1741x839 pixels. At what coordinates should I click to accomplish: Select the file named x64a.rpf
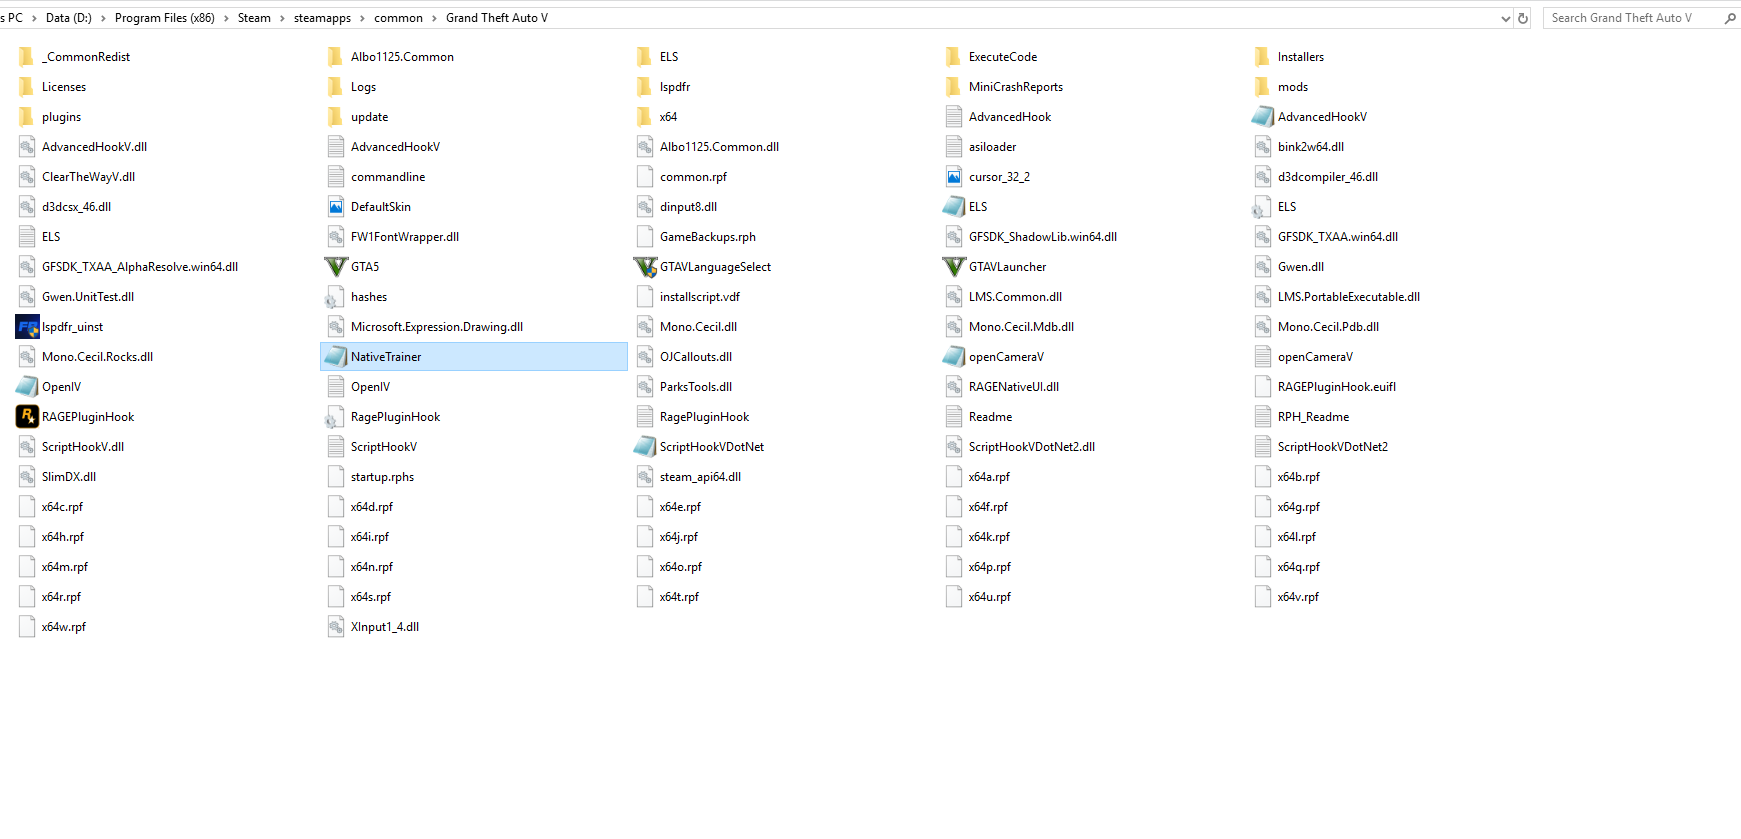pos(989,477)
